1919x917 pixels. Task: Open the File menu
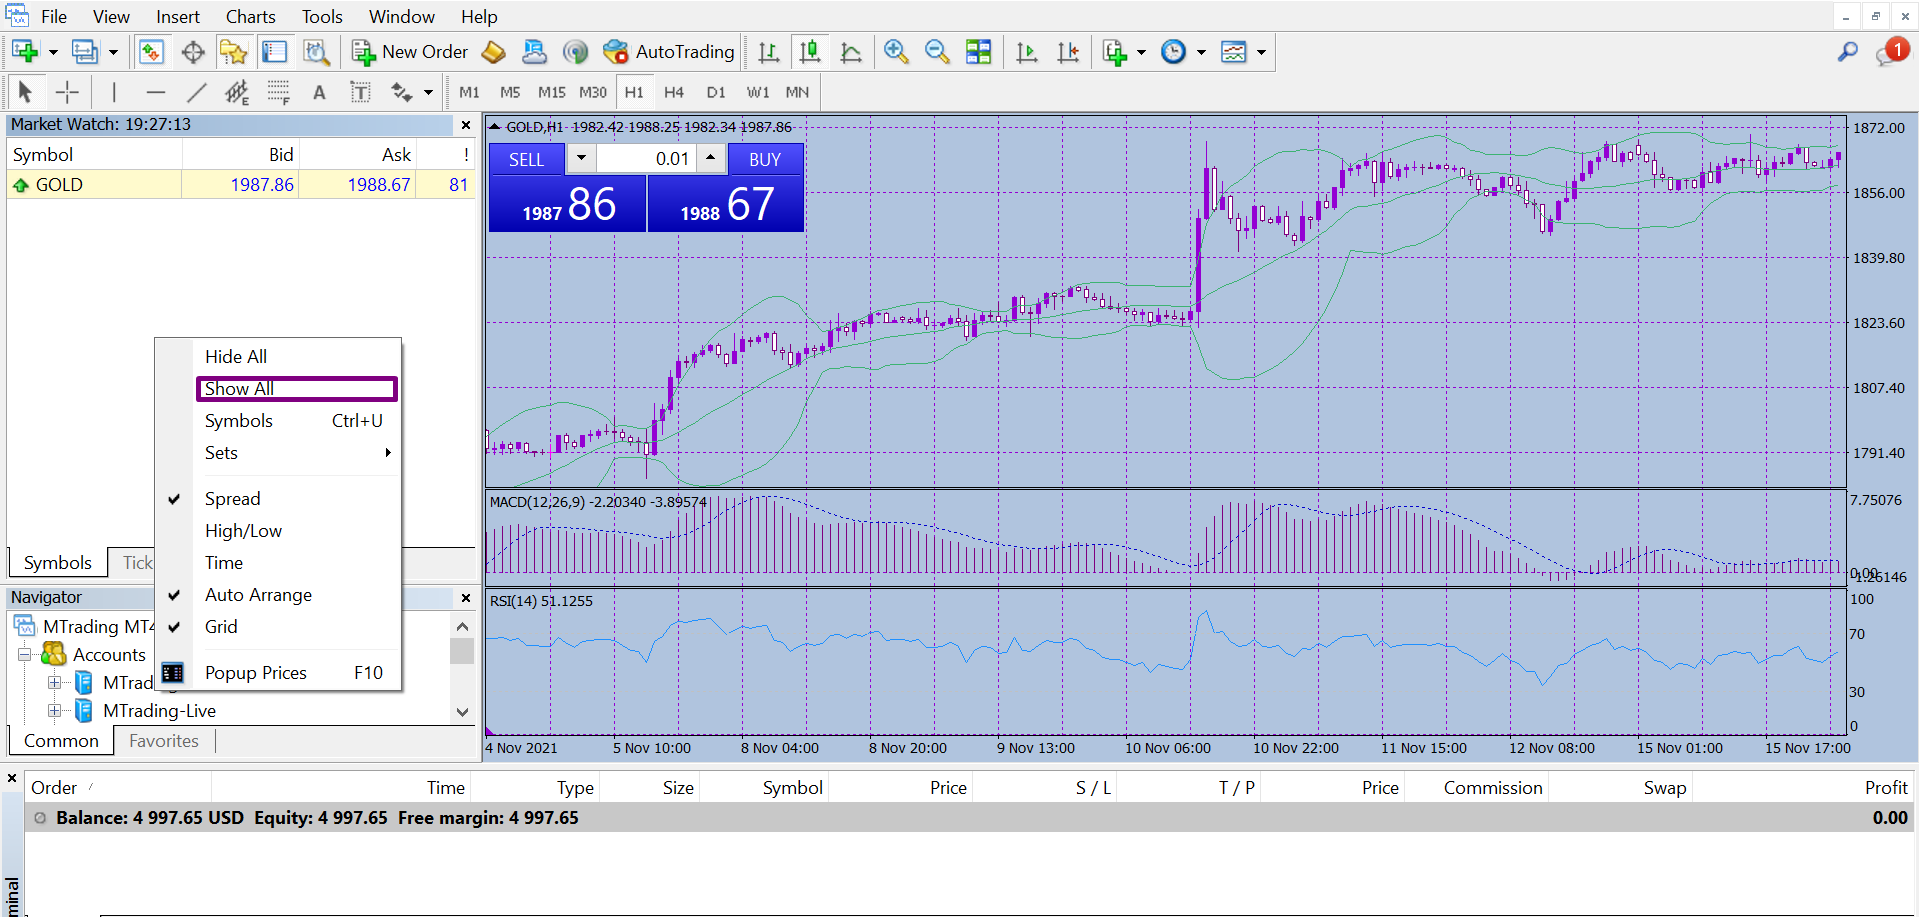pos(54,17)
